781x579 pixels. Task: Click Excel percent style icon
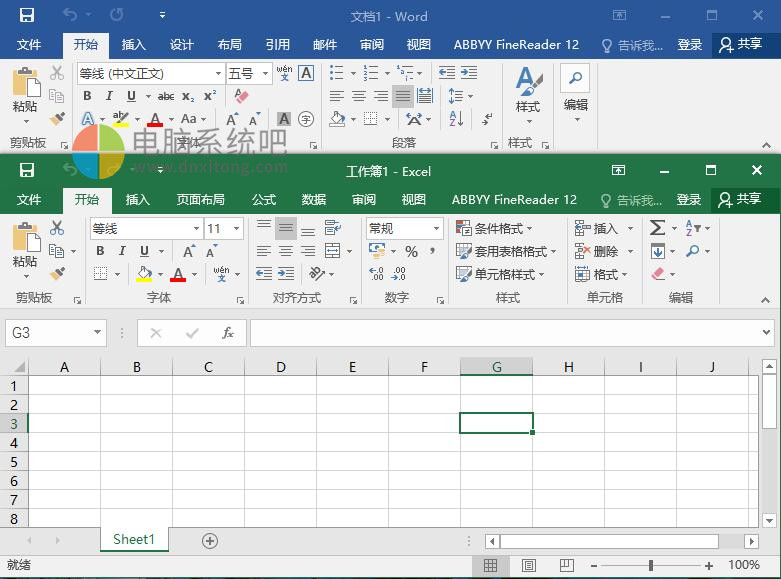click(411, 251)
